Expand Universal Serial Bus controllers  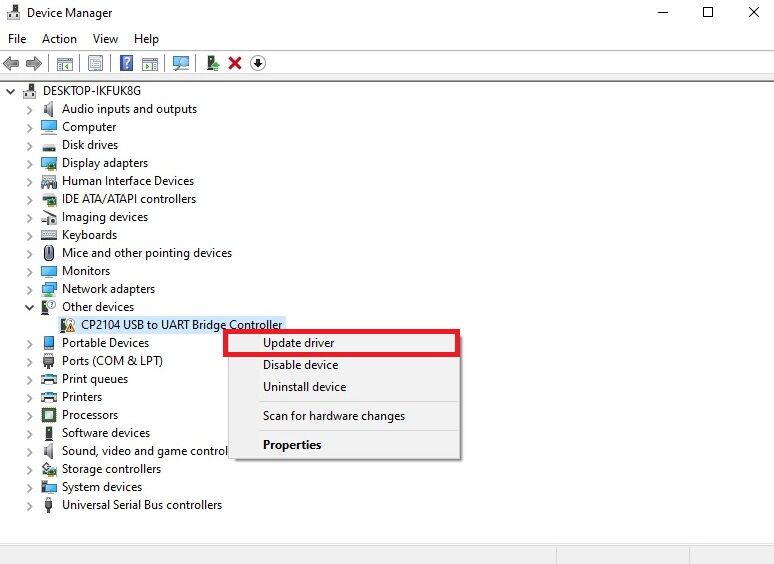[30, 505]
